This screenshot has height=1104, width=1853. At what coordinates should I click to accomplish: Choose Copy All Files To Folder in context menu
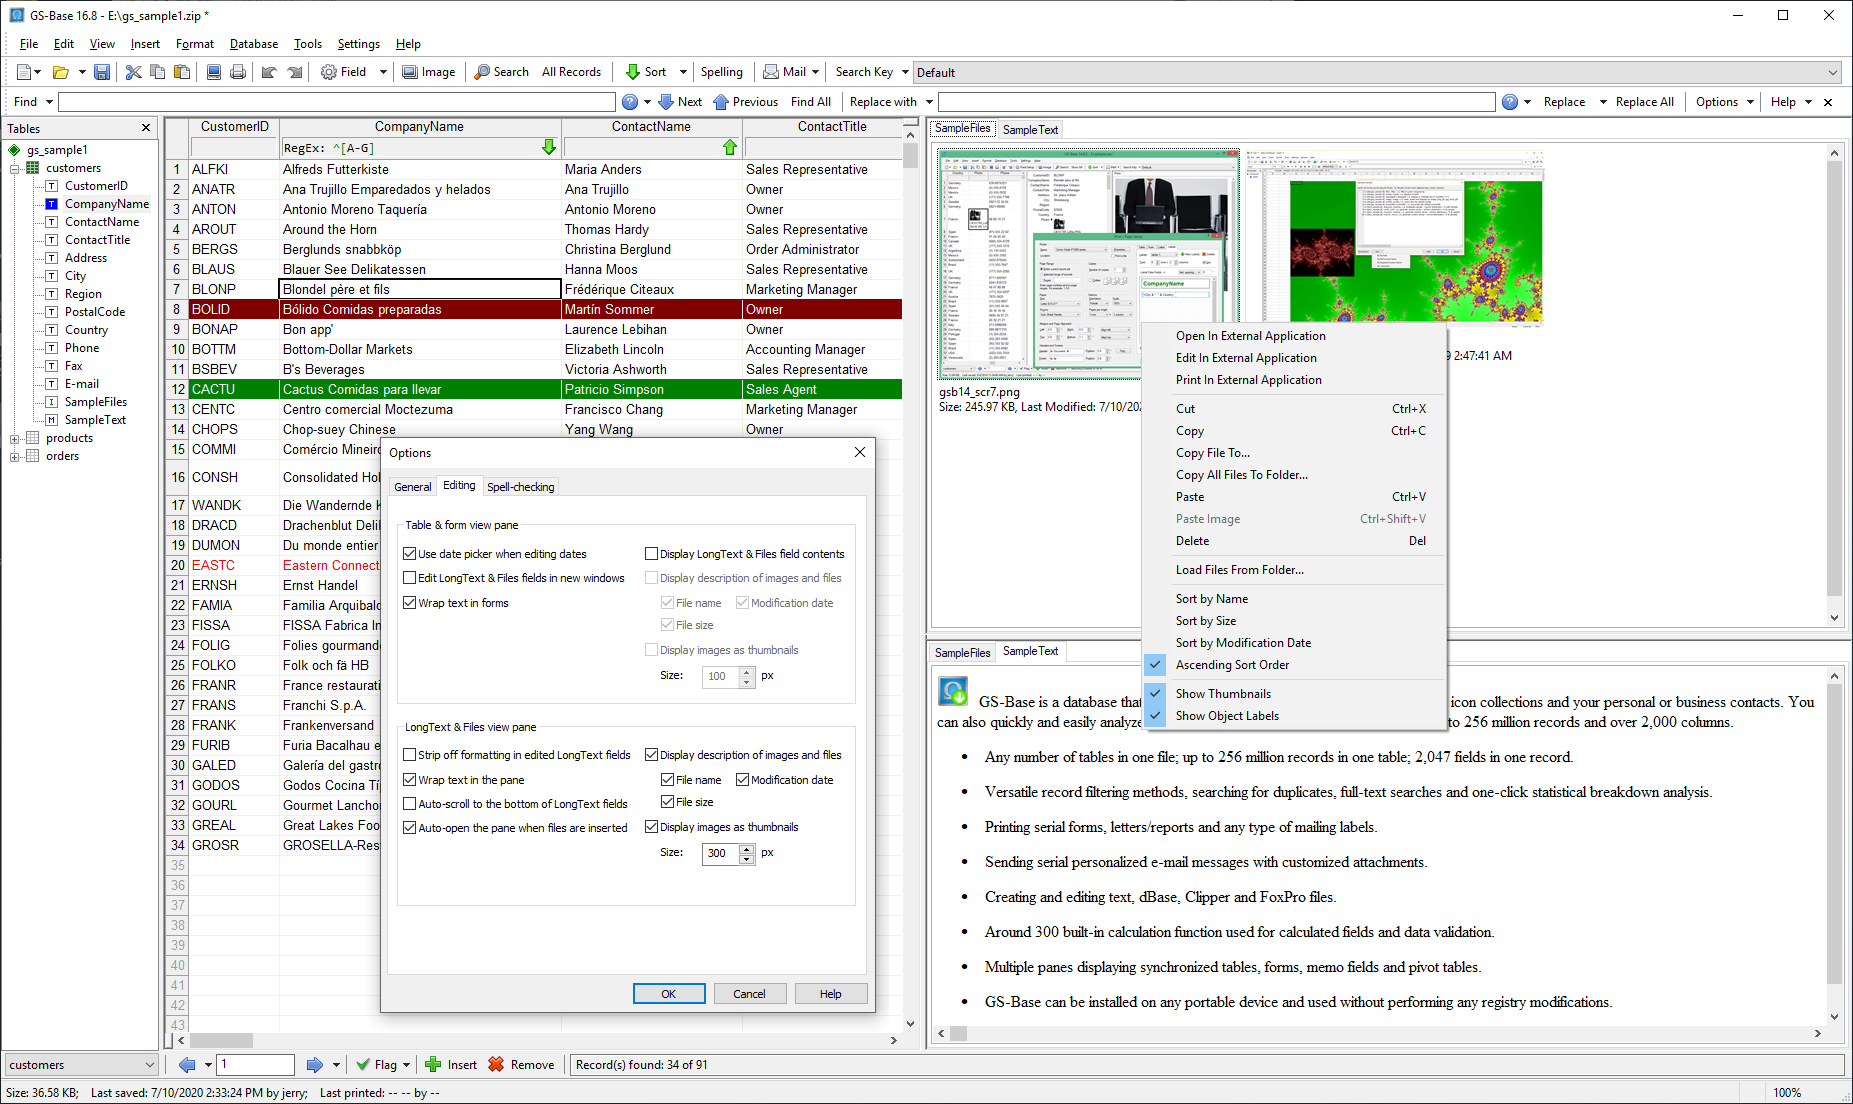click(1242, 475)
